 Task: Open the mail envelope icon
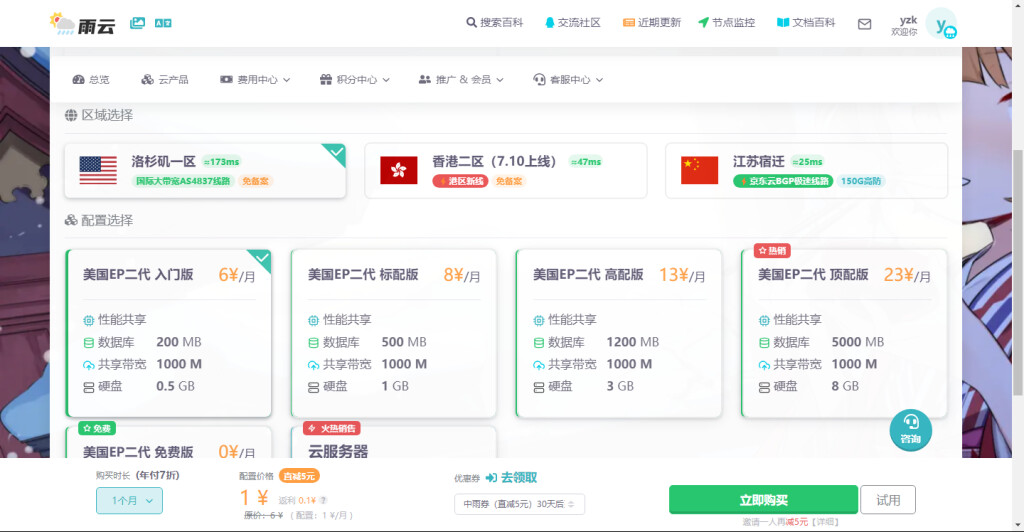(864, 24)
